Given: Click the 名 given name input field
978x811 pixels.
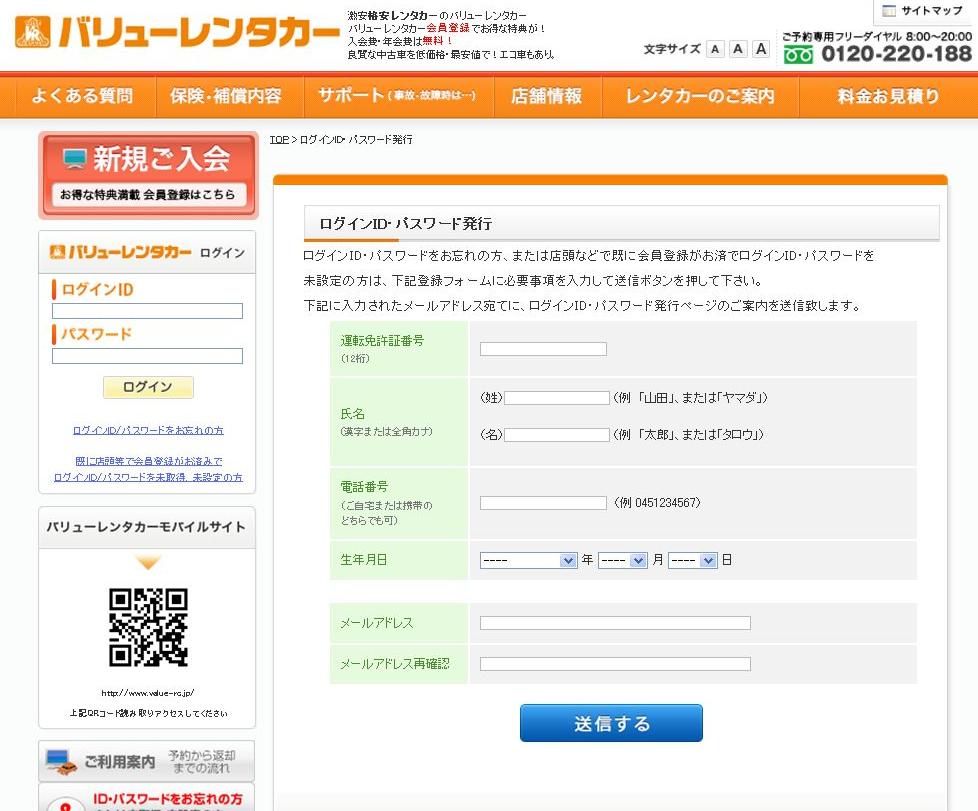Looking at the screenshot, I should tap(556, 435).
